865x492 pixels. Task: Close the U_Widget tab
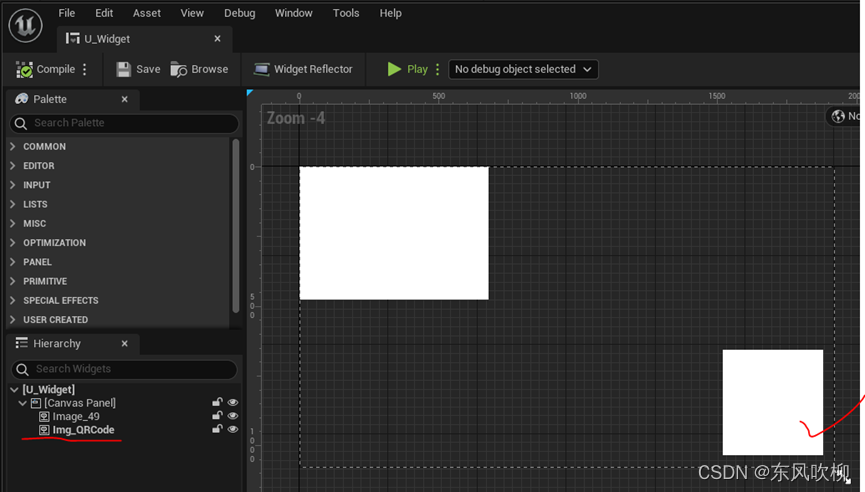tap(217, 39)
